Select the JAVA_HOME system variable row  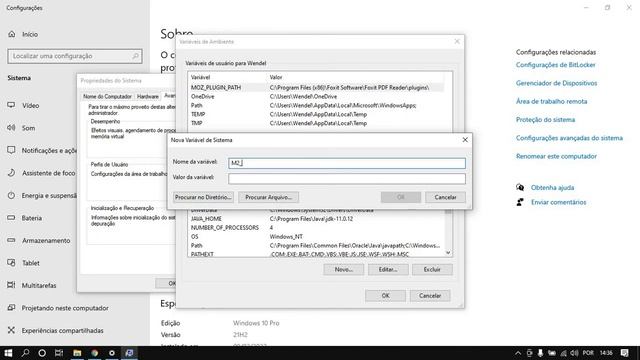click(316, 219)
